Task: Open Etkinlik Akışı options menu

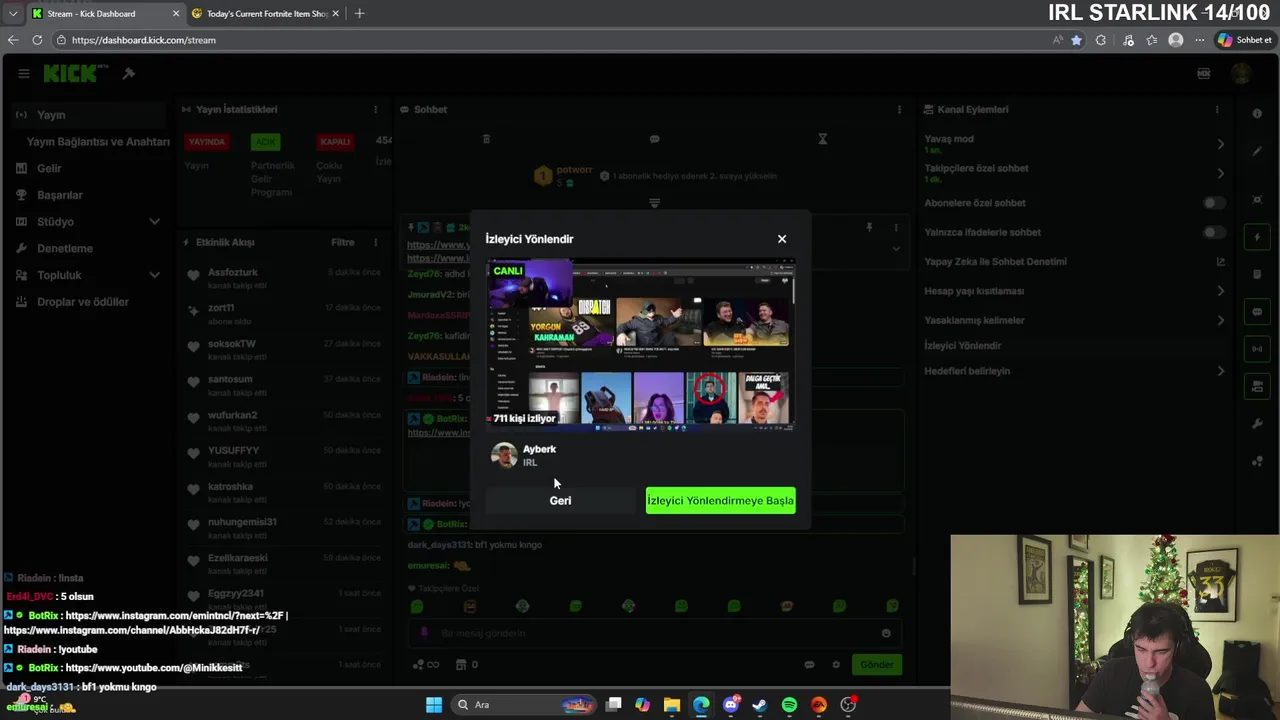Action: (x=375, y=242)
